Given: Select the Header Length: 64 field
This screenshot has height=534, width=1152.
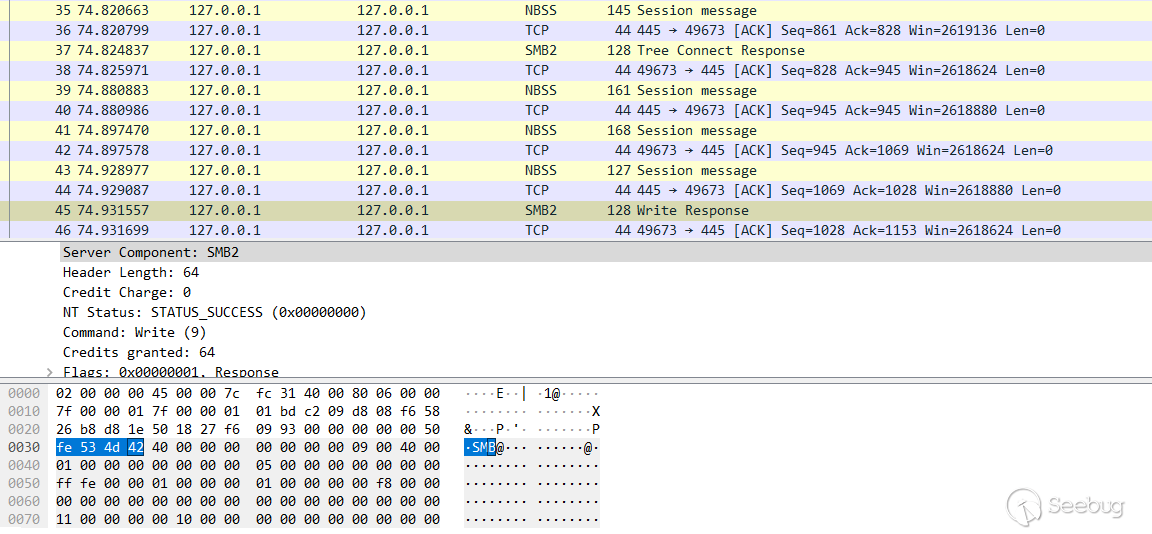Looking at the screenshot, I should tap(131, 273).
